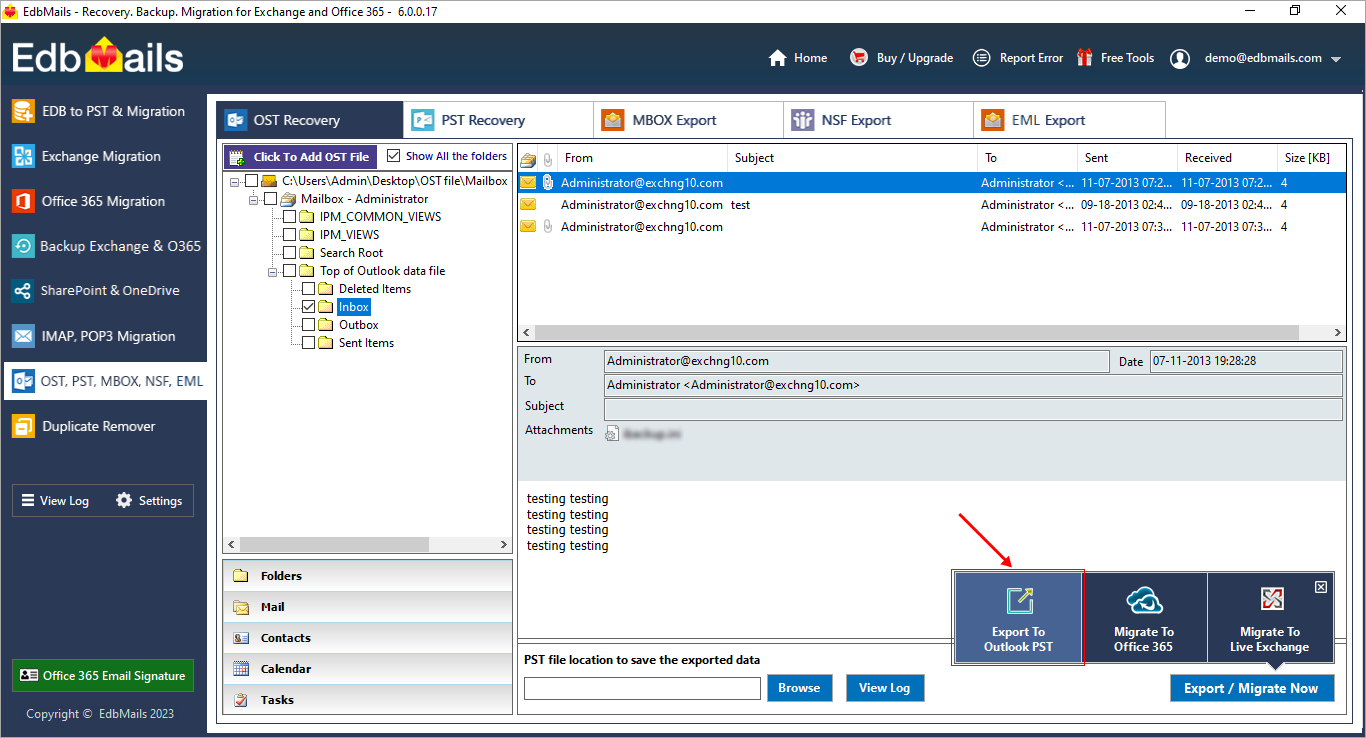Check the Deleted Items folder checkbox
Viewport: 1366px width, 738px height.
pyautogui.click(x=308, y=289)
